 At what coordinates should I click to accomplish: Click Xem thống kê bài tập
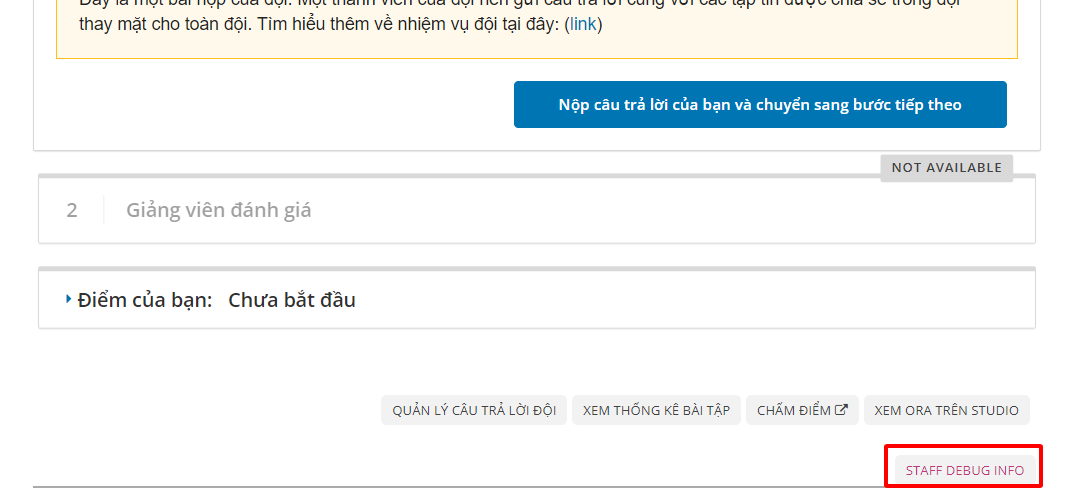coord(656,410)
